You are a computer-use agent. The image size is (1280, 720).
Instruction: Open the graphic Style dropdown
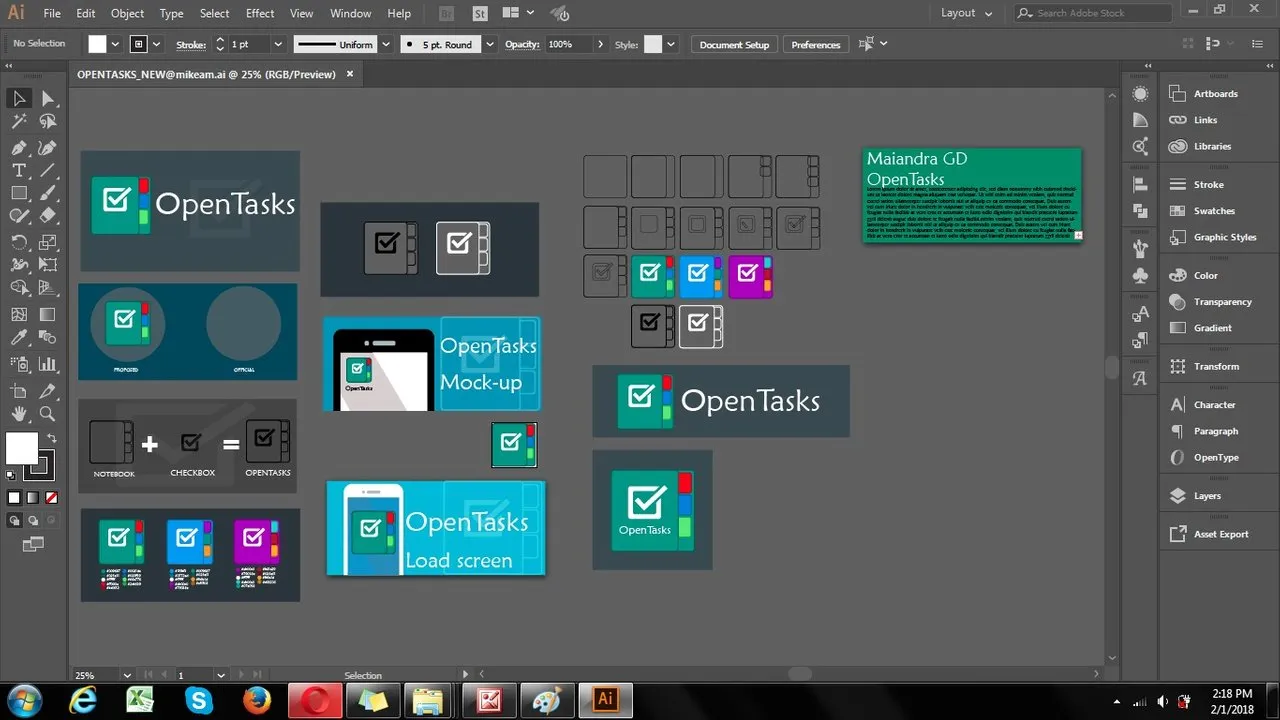pos(671,44)
